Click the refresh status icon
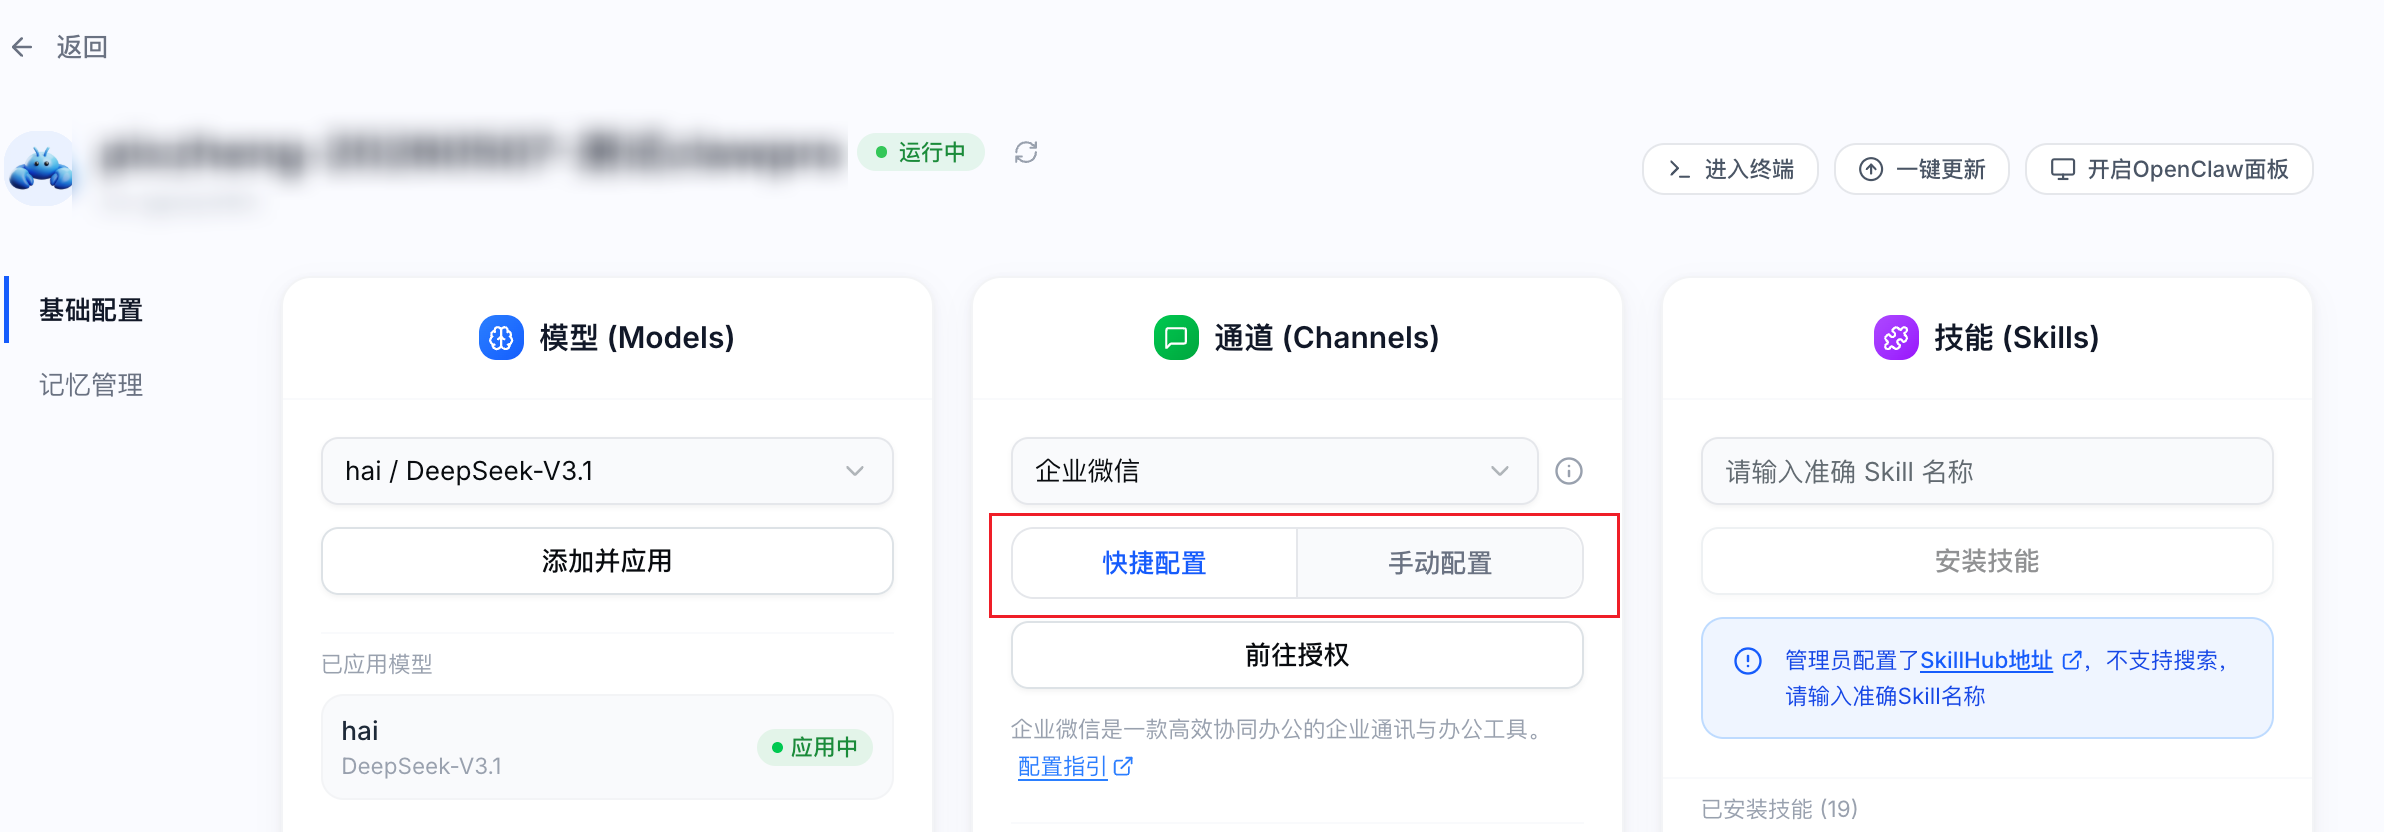2384x832 pixels. pyautogui.click(x=1026, y=152)
